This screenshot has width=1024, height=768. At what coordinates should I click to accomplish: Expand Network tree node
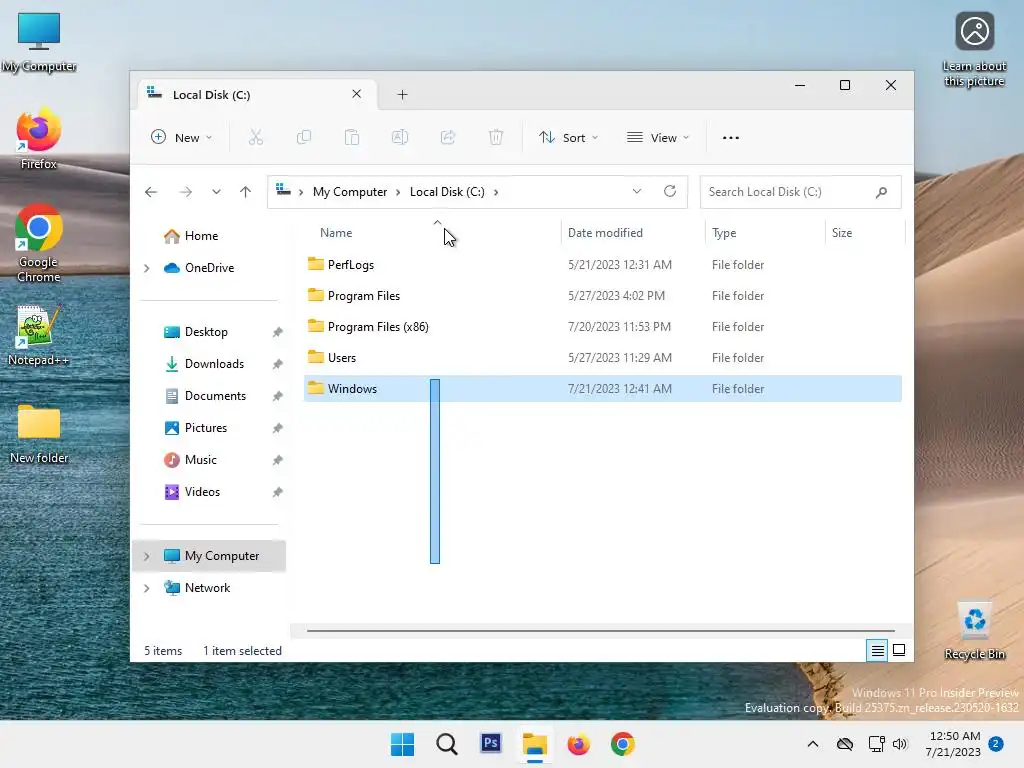(x=147, y=588)
